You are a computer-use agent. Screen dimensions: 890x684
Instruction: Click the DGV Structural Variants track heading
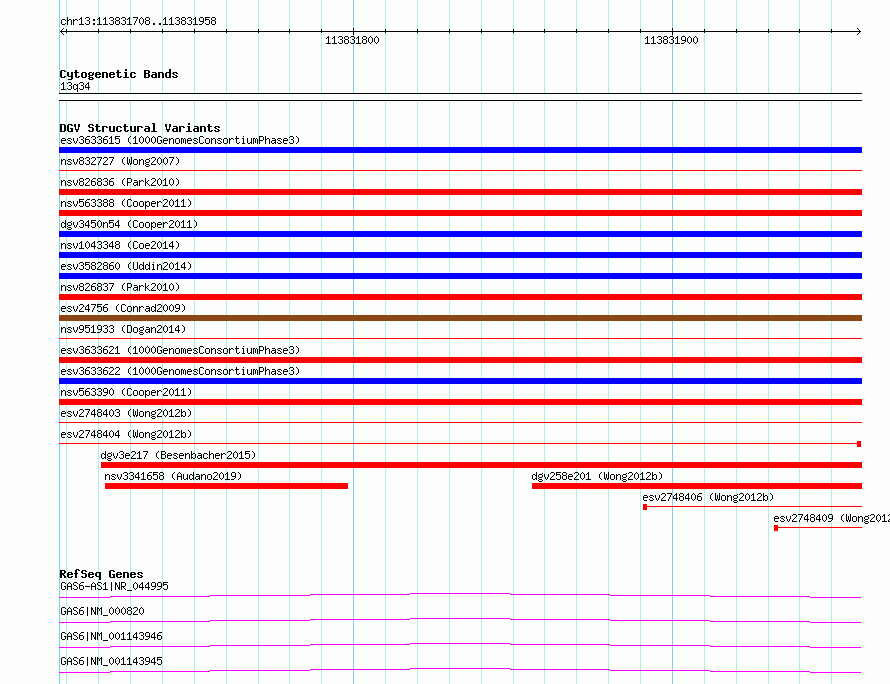(x=140, y=128)
